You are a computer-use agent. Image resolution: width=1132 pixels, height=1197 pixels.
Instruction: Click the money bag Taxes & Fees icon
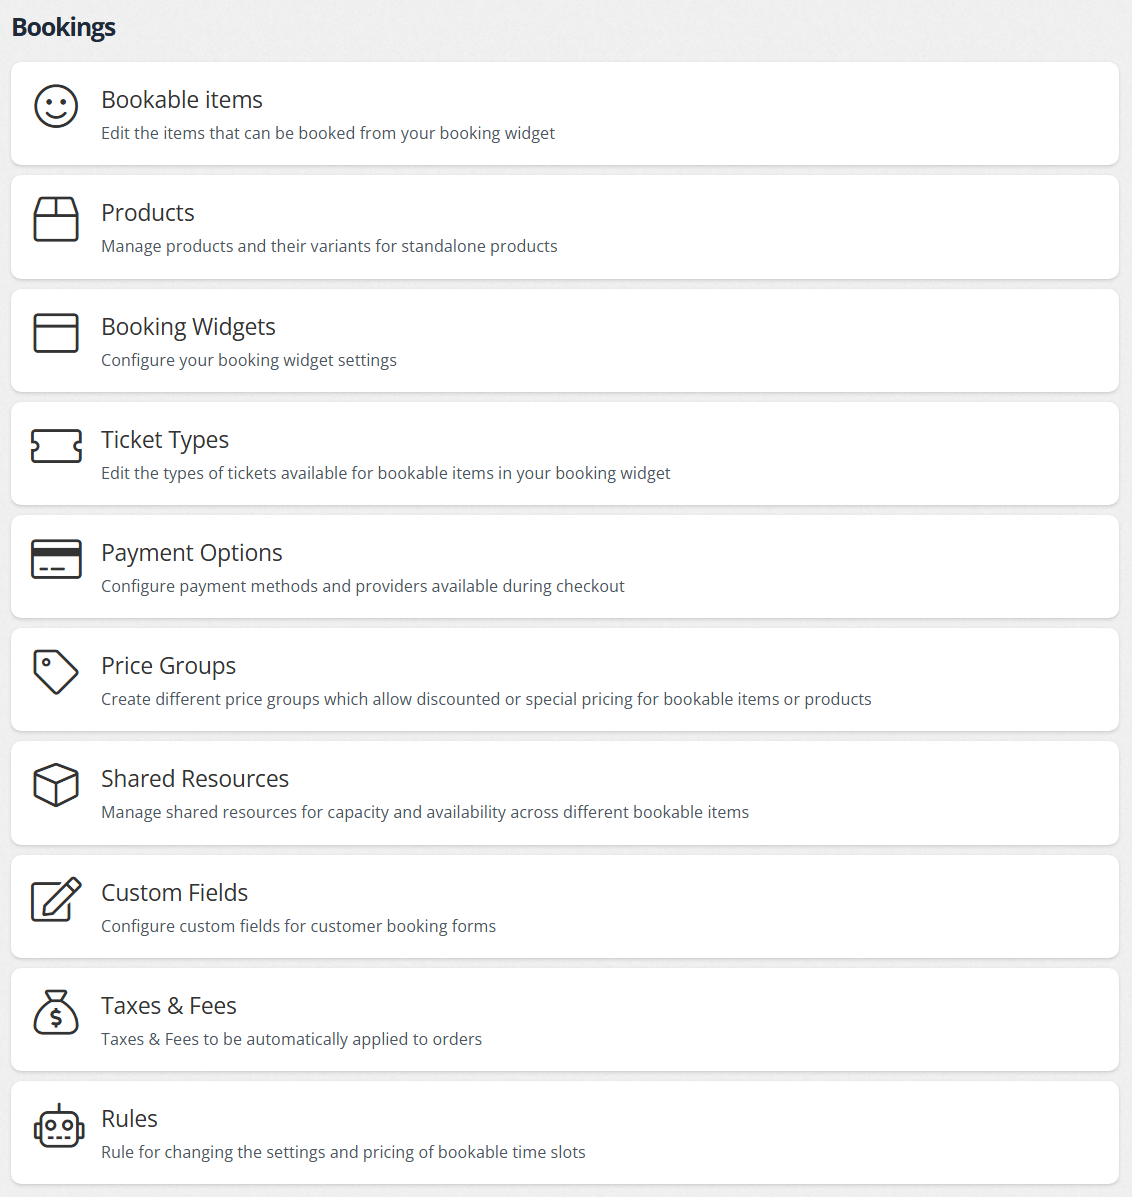point(56,1012)
